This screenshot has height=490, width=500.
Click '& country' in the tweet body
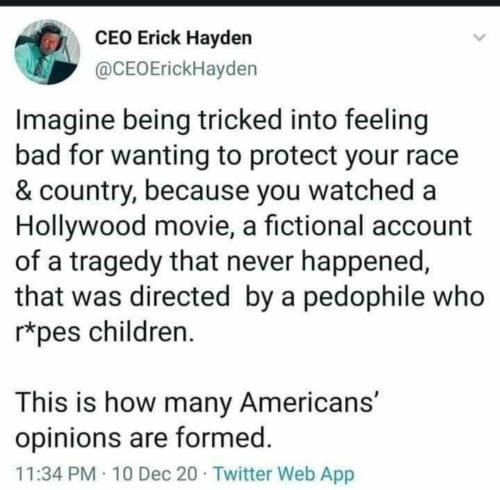tap(75, 191)
